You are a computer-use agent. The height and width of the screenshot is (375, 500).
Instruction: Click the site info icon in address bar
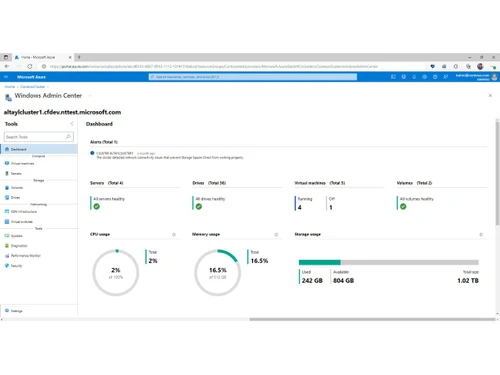click(44, 66)
